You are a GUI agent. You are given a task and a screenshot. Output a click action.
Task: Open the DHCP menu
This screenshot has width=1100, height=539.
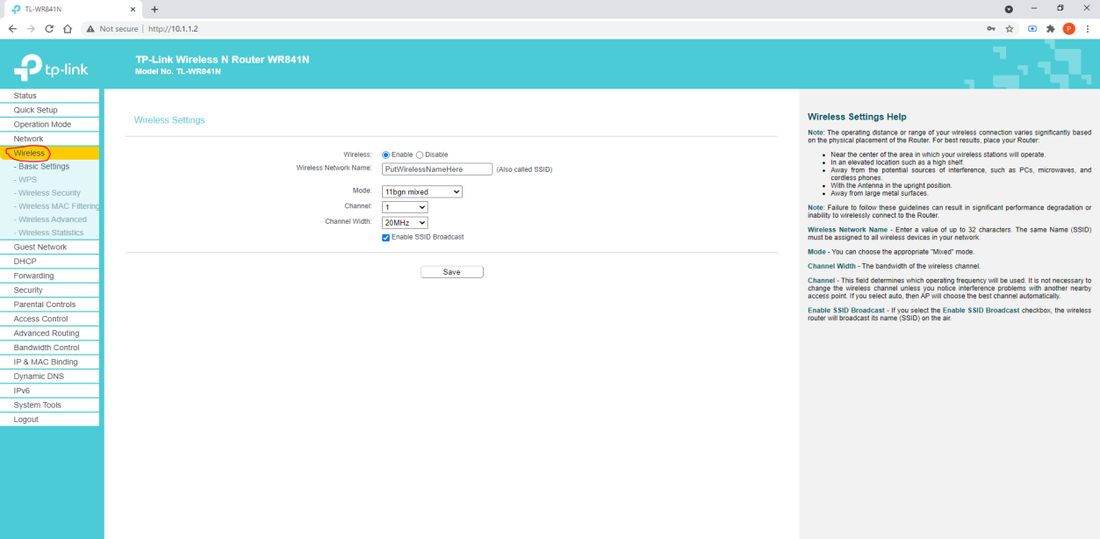(x=49, y=261)
